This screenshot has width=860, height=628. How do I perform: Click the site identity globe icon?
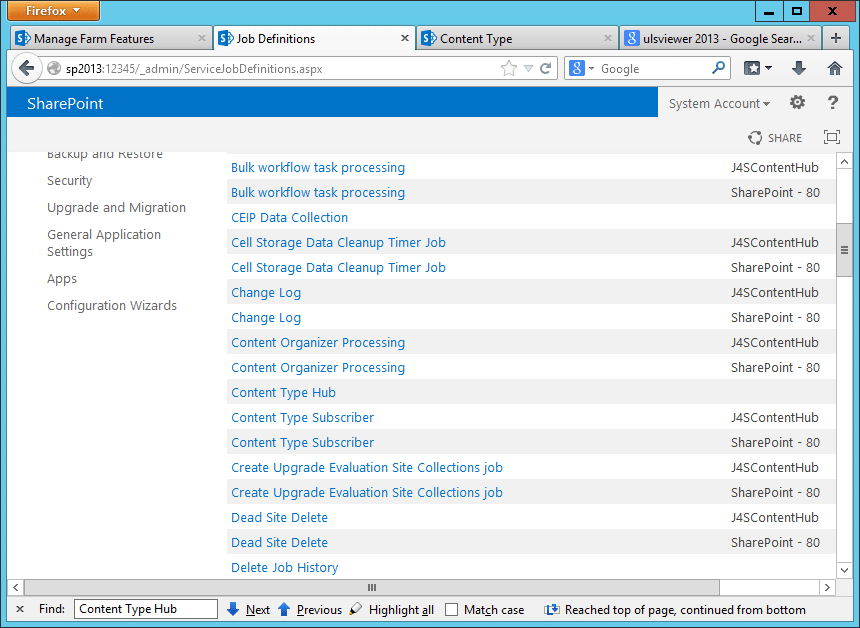coord(54,69)
